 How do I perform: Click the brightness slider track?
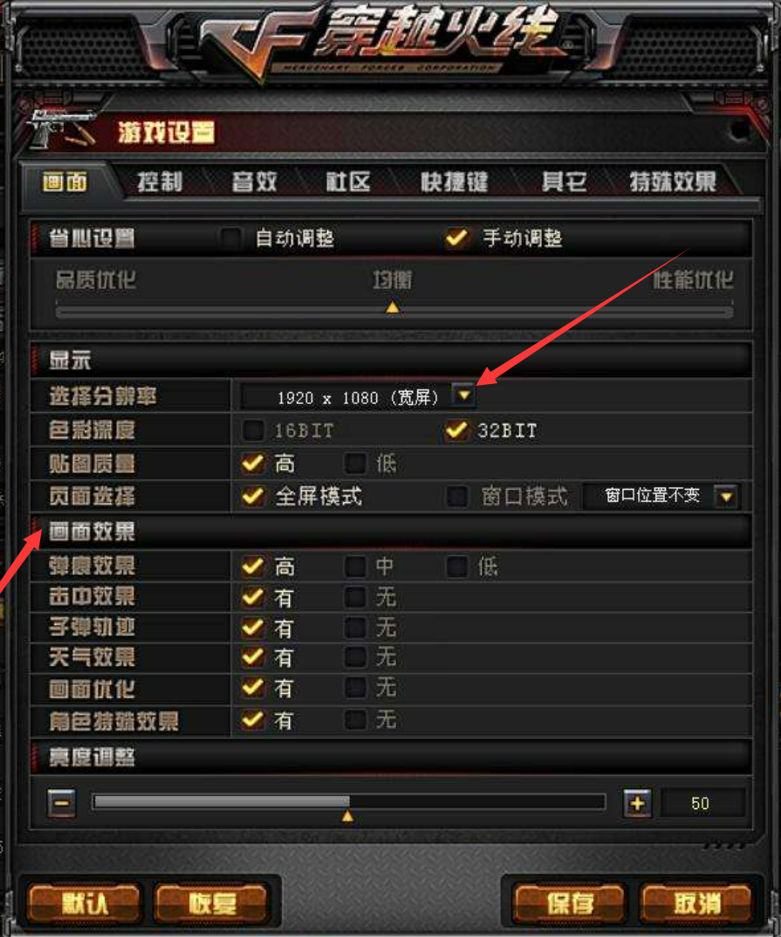(x=349, y=802)
